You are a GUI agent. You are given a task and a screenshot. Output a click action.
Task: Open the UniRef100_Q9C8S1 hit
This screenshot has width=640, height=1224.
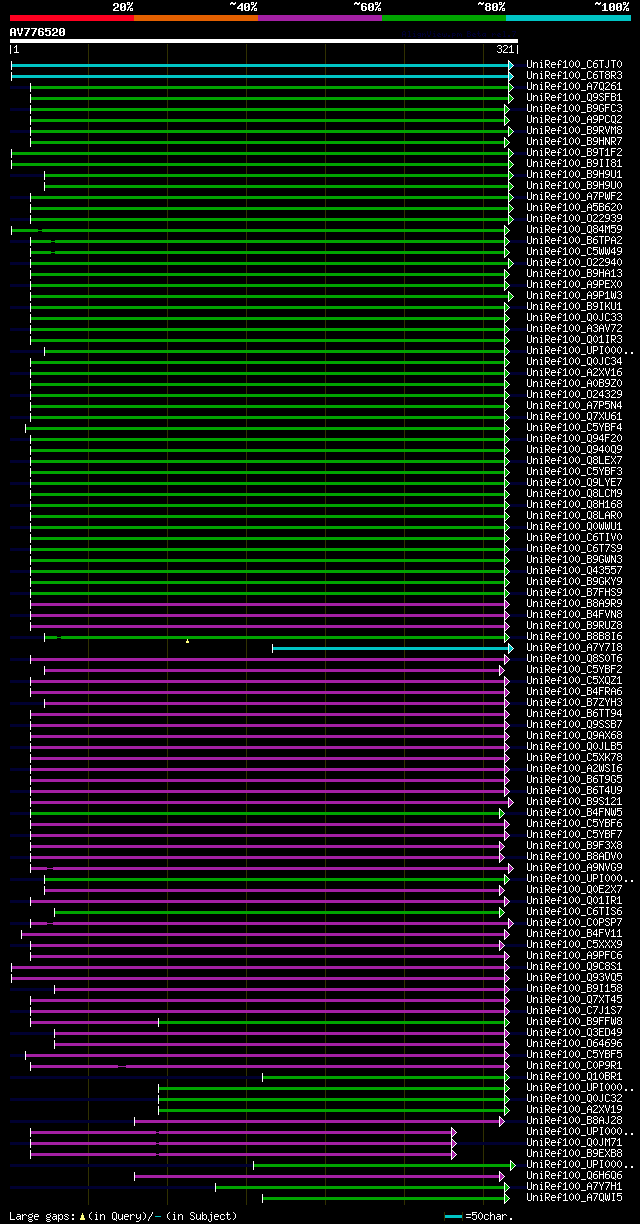(x=574, y=967)
